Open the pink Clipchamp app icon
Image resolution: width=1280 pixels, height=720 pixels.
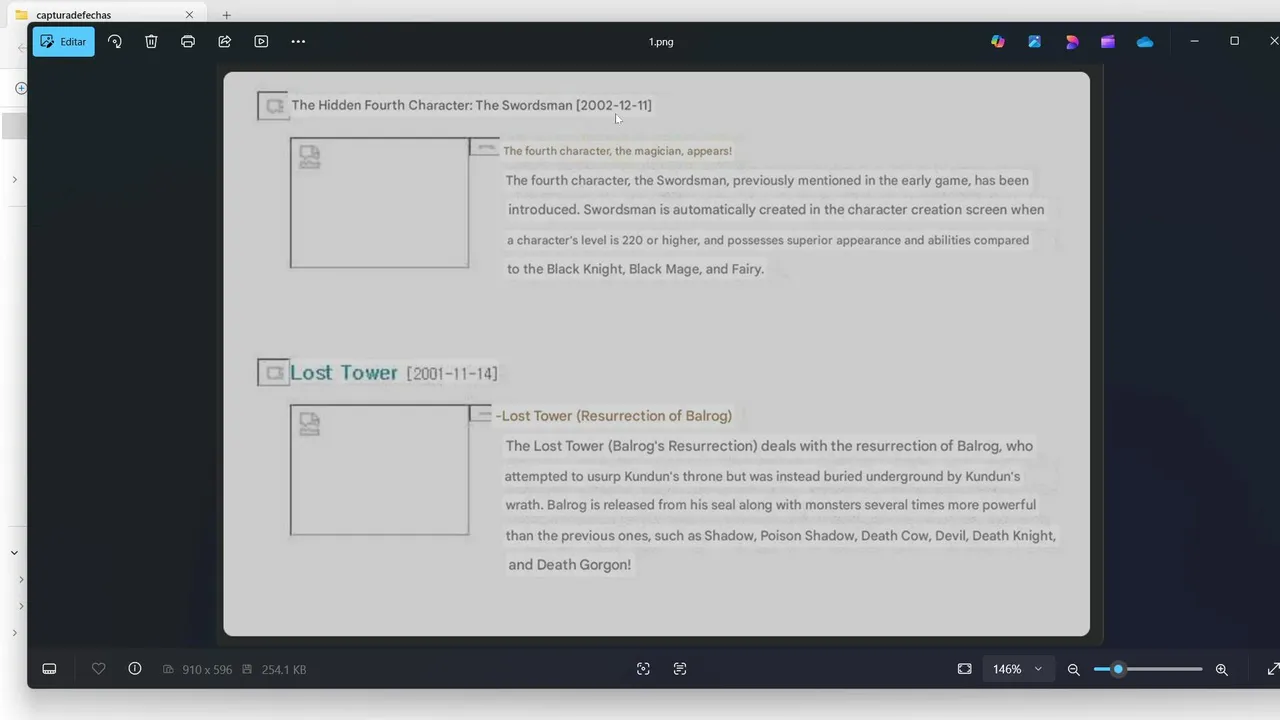pos(1072,42)
